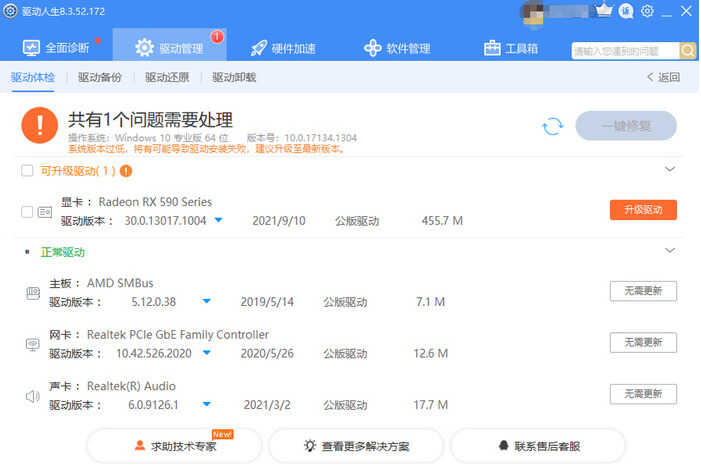The image size is (701, 468).
Task: Click the refresh scan icon
Action: [552, 126]
